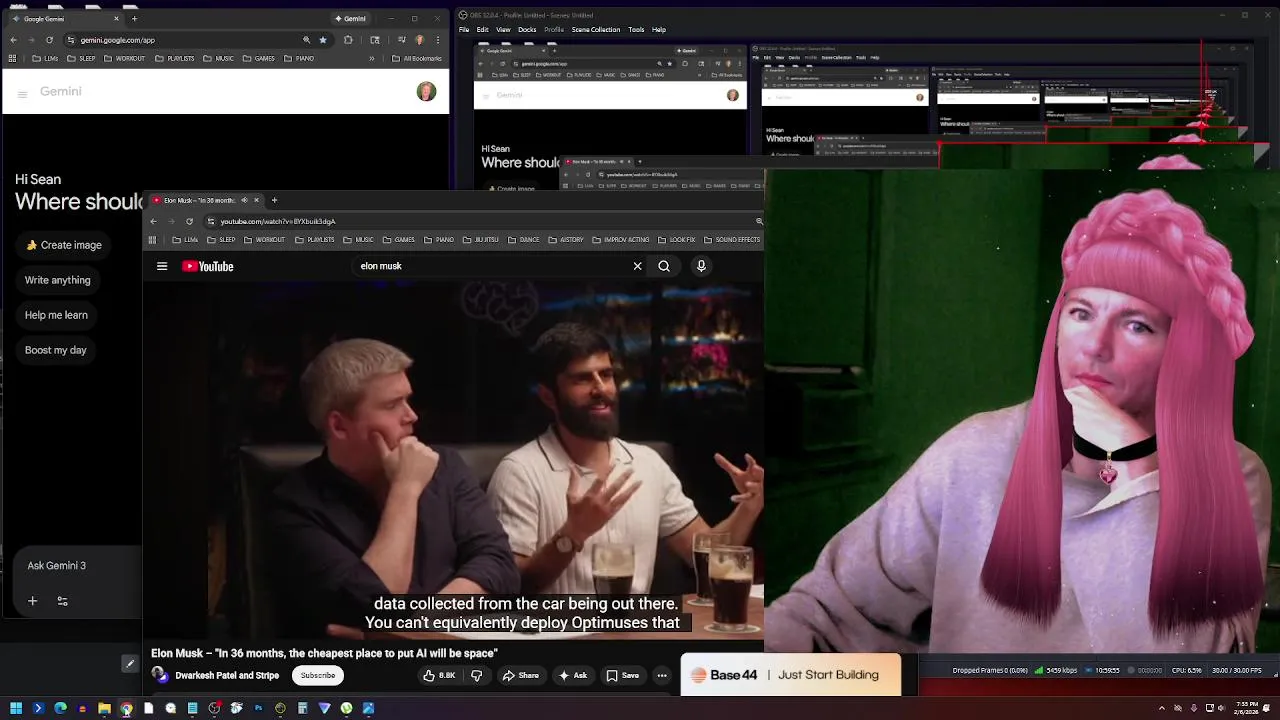Open LOCK FIX bookmark folder
The image size is (1280, 720).
click(676, 240)
